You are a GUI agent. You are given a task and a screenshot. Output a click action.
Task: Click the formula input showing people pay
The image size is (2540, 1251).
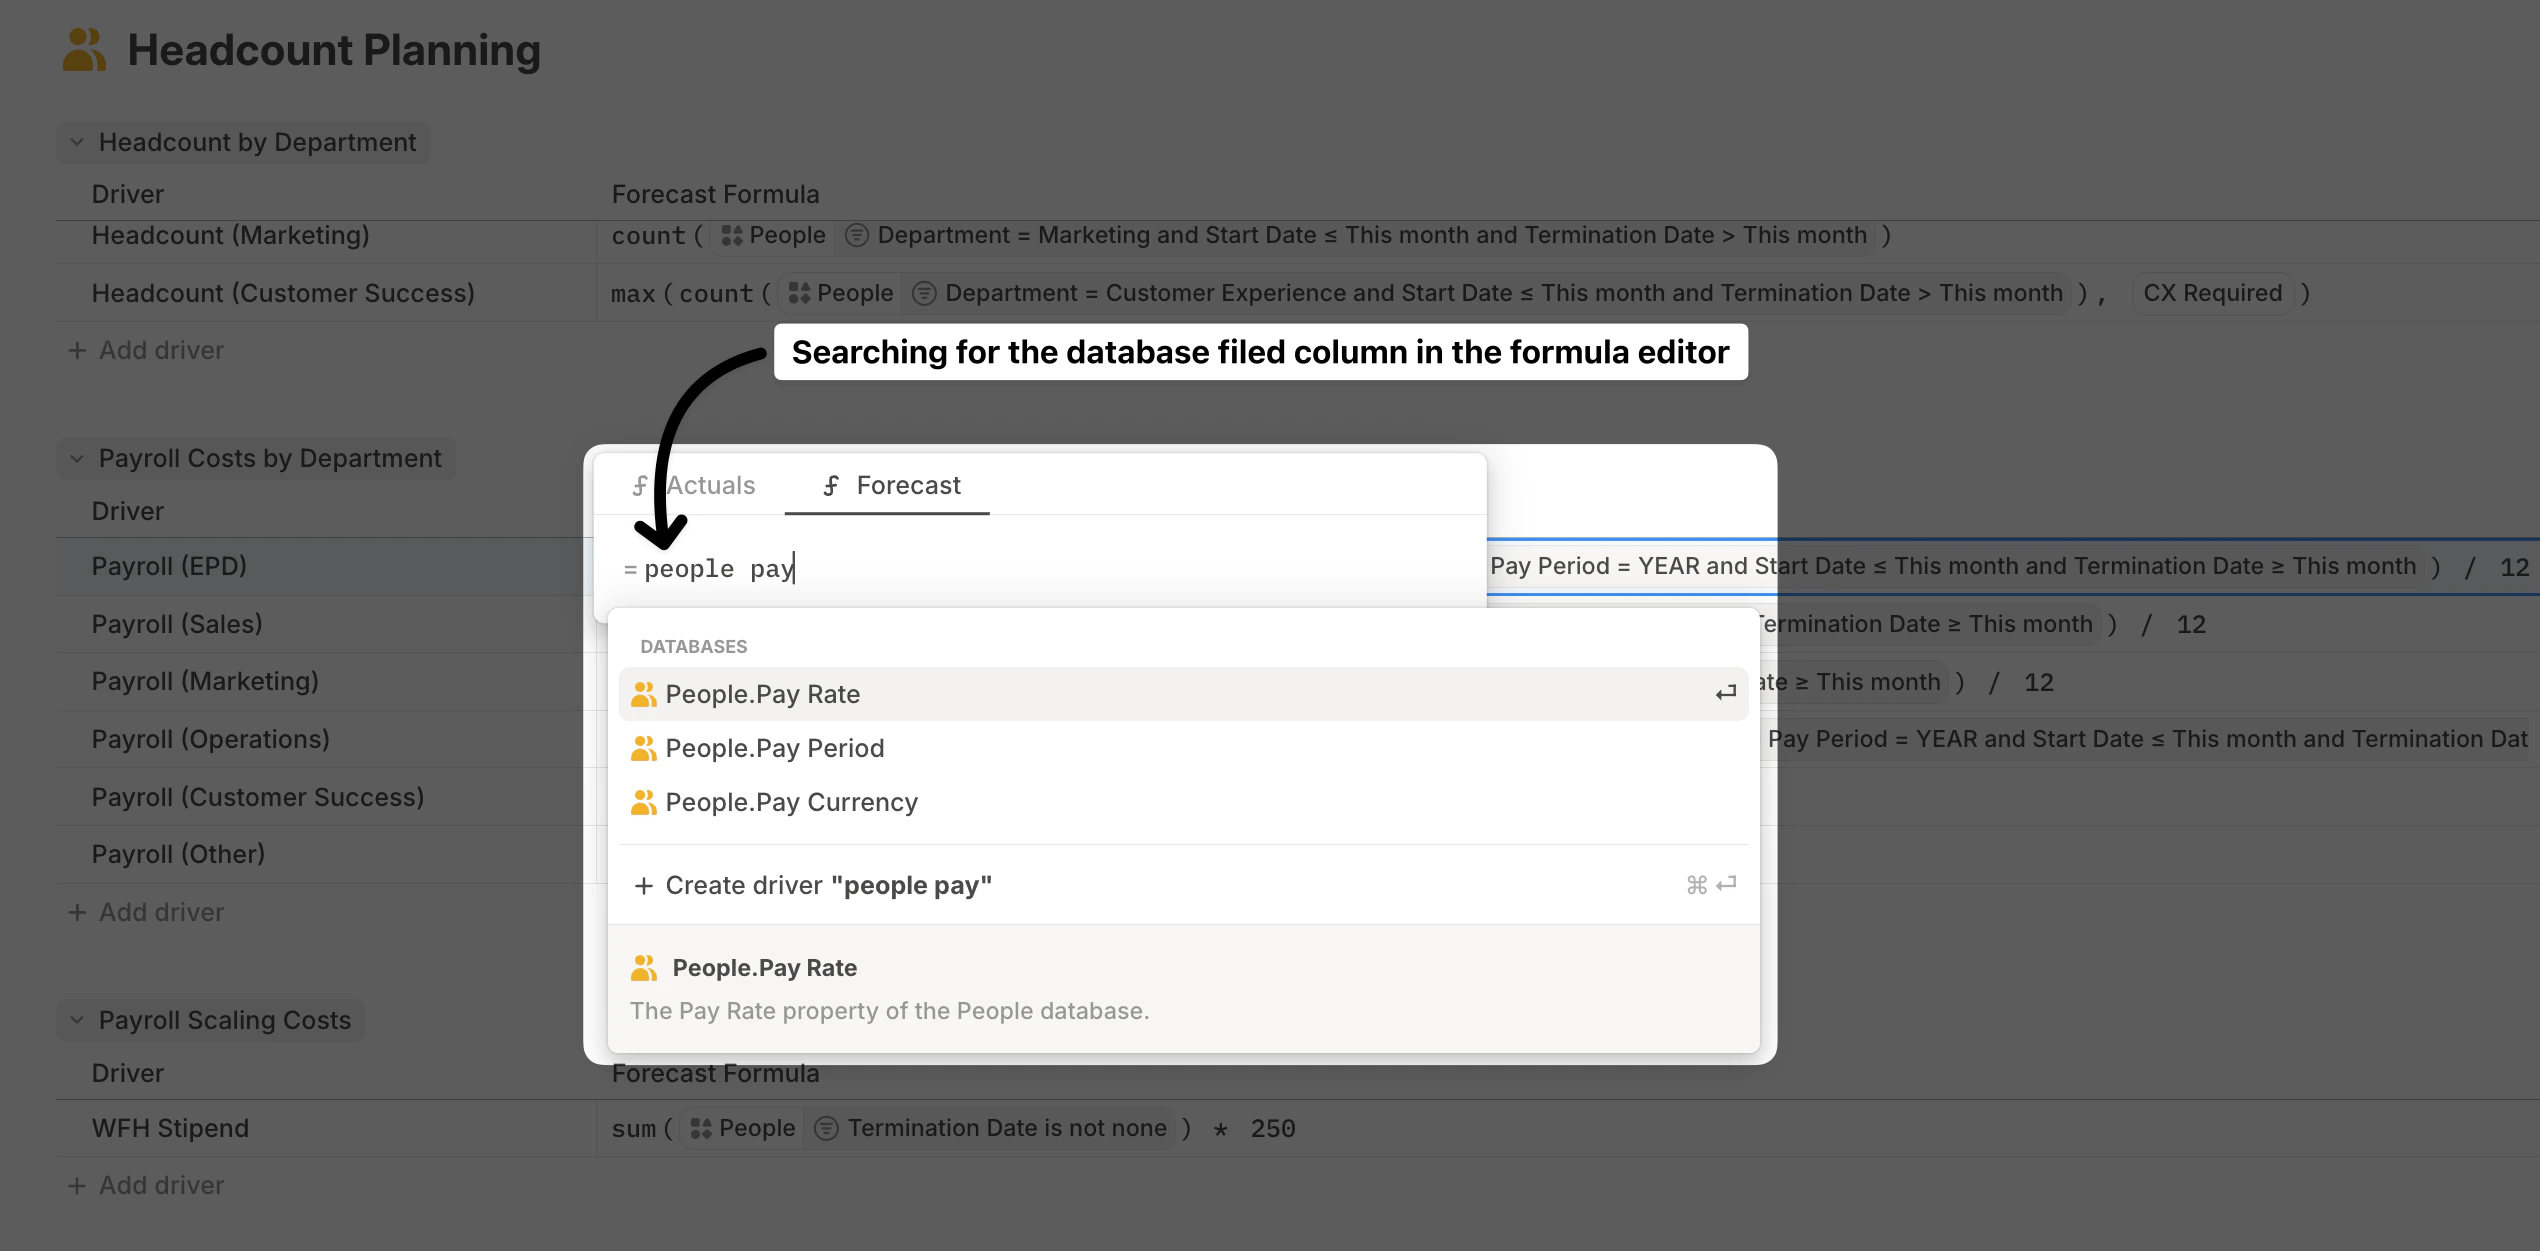[x=718, y=567]
